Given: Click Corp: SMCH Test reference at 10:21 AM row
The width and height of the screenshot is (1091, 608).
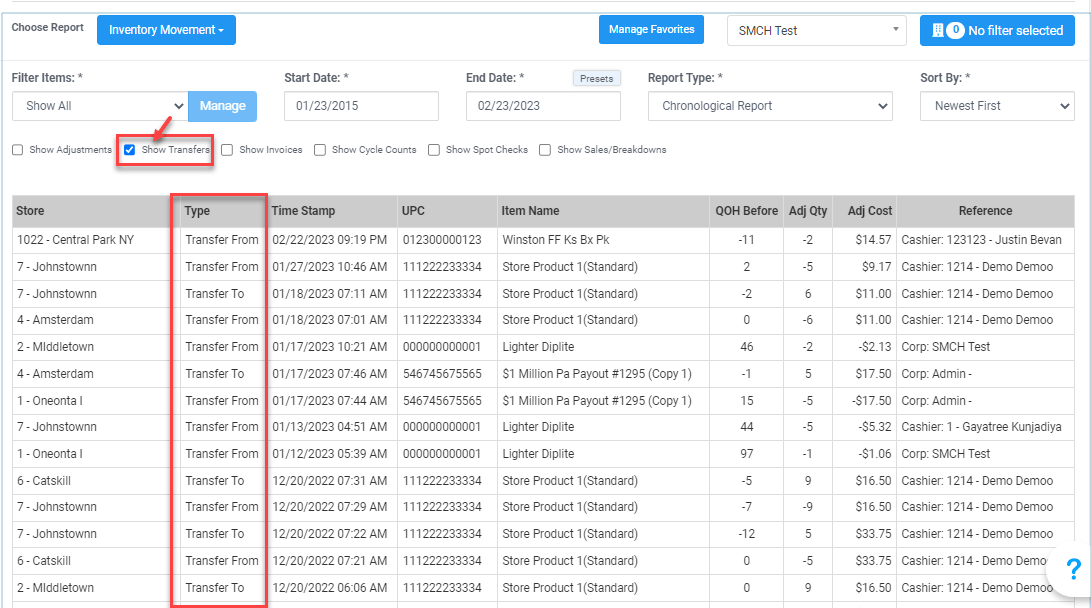Looking at the screenshot, I should coord(946,347).
